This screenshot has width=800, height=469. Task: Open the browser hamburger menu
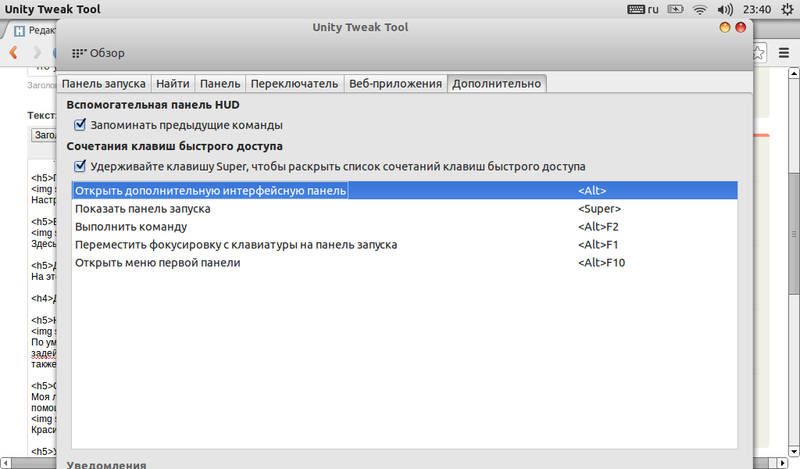tap(784, 53)
